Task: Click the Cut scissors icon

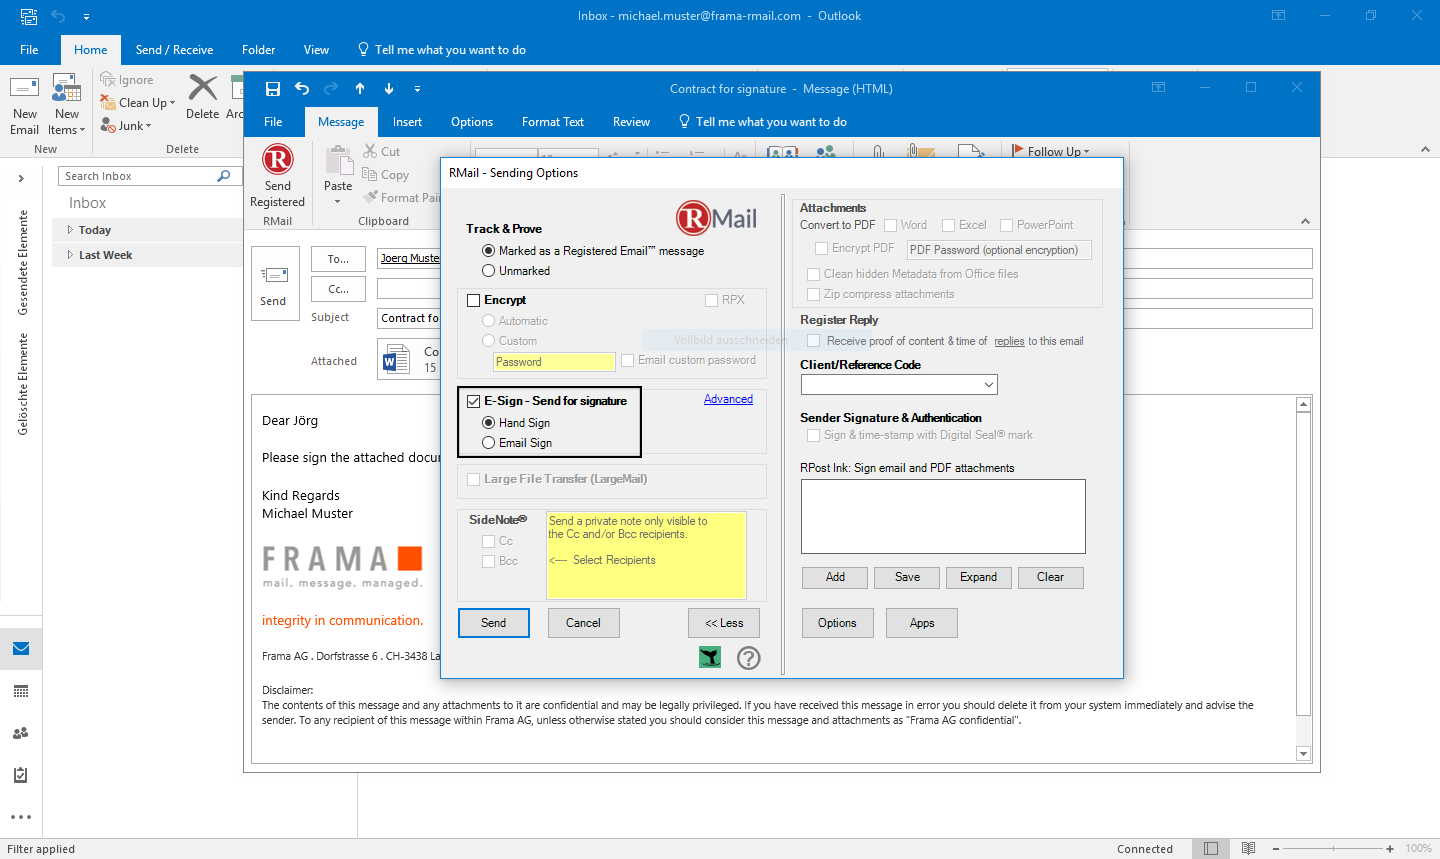Action: (370, 151)
